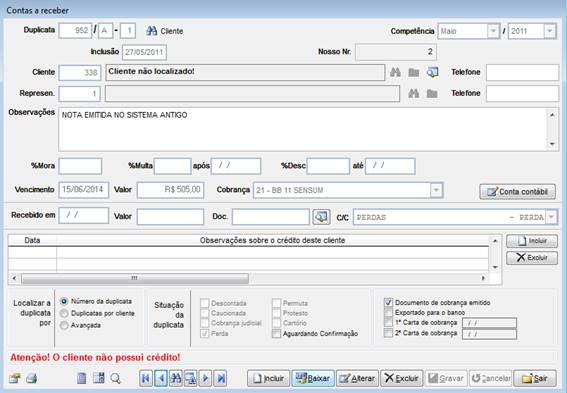Click Incluir button beside credit observations table
Viewport: 567px width, 393px height.
(532, 241)
